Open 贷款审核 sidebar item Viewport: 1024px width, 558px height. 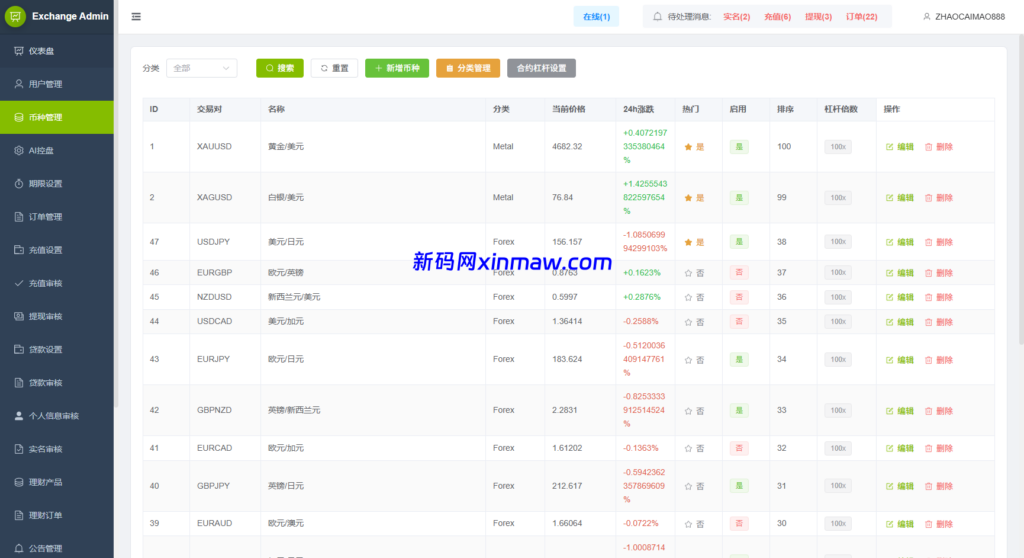click(57, 383)
